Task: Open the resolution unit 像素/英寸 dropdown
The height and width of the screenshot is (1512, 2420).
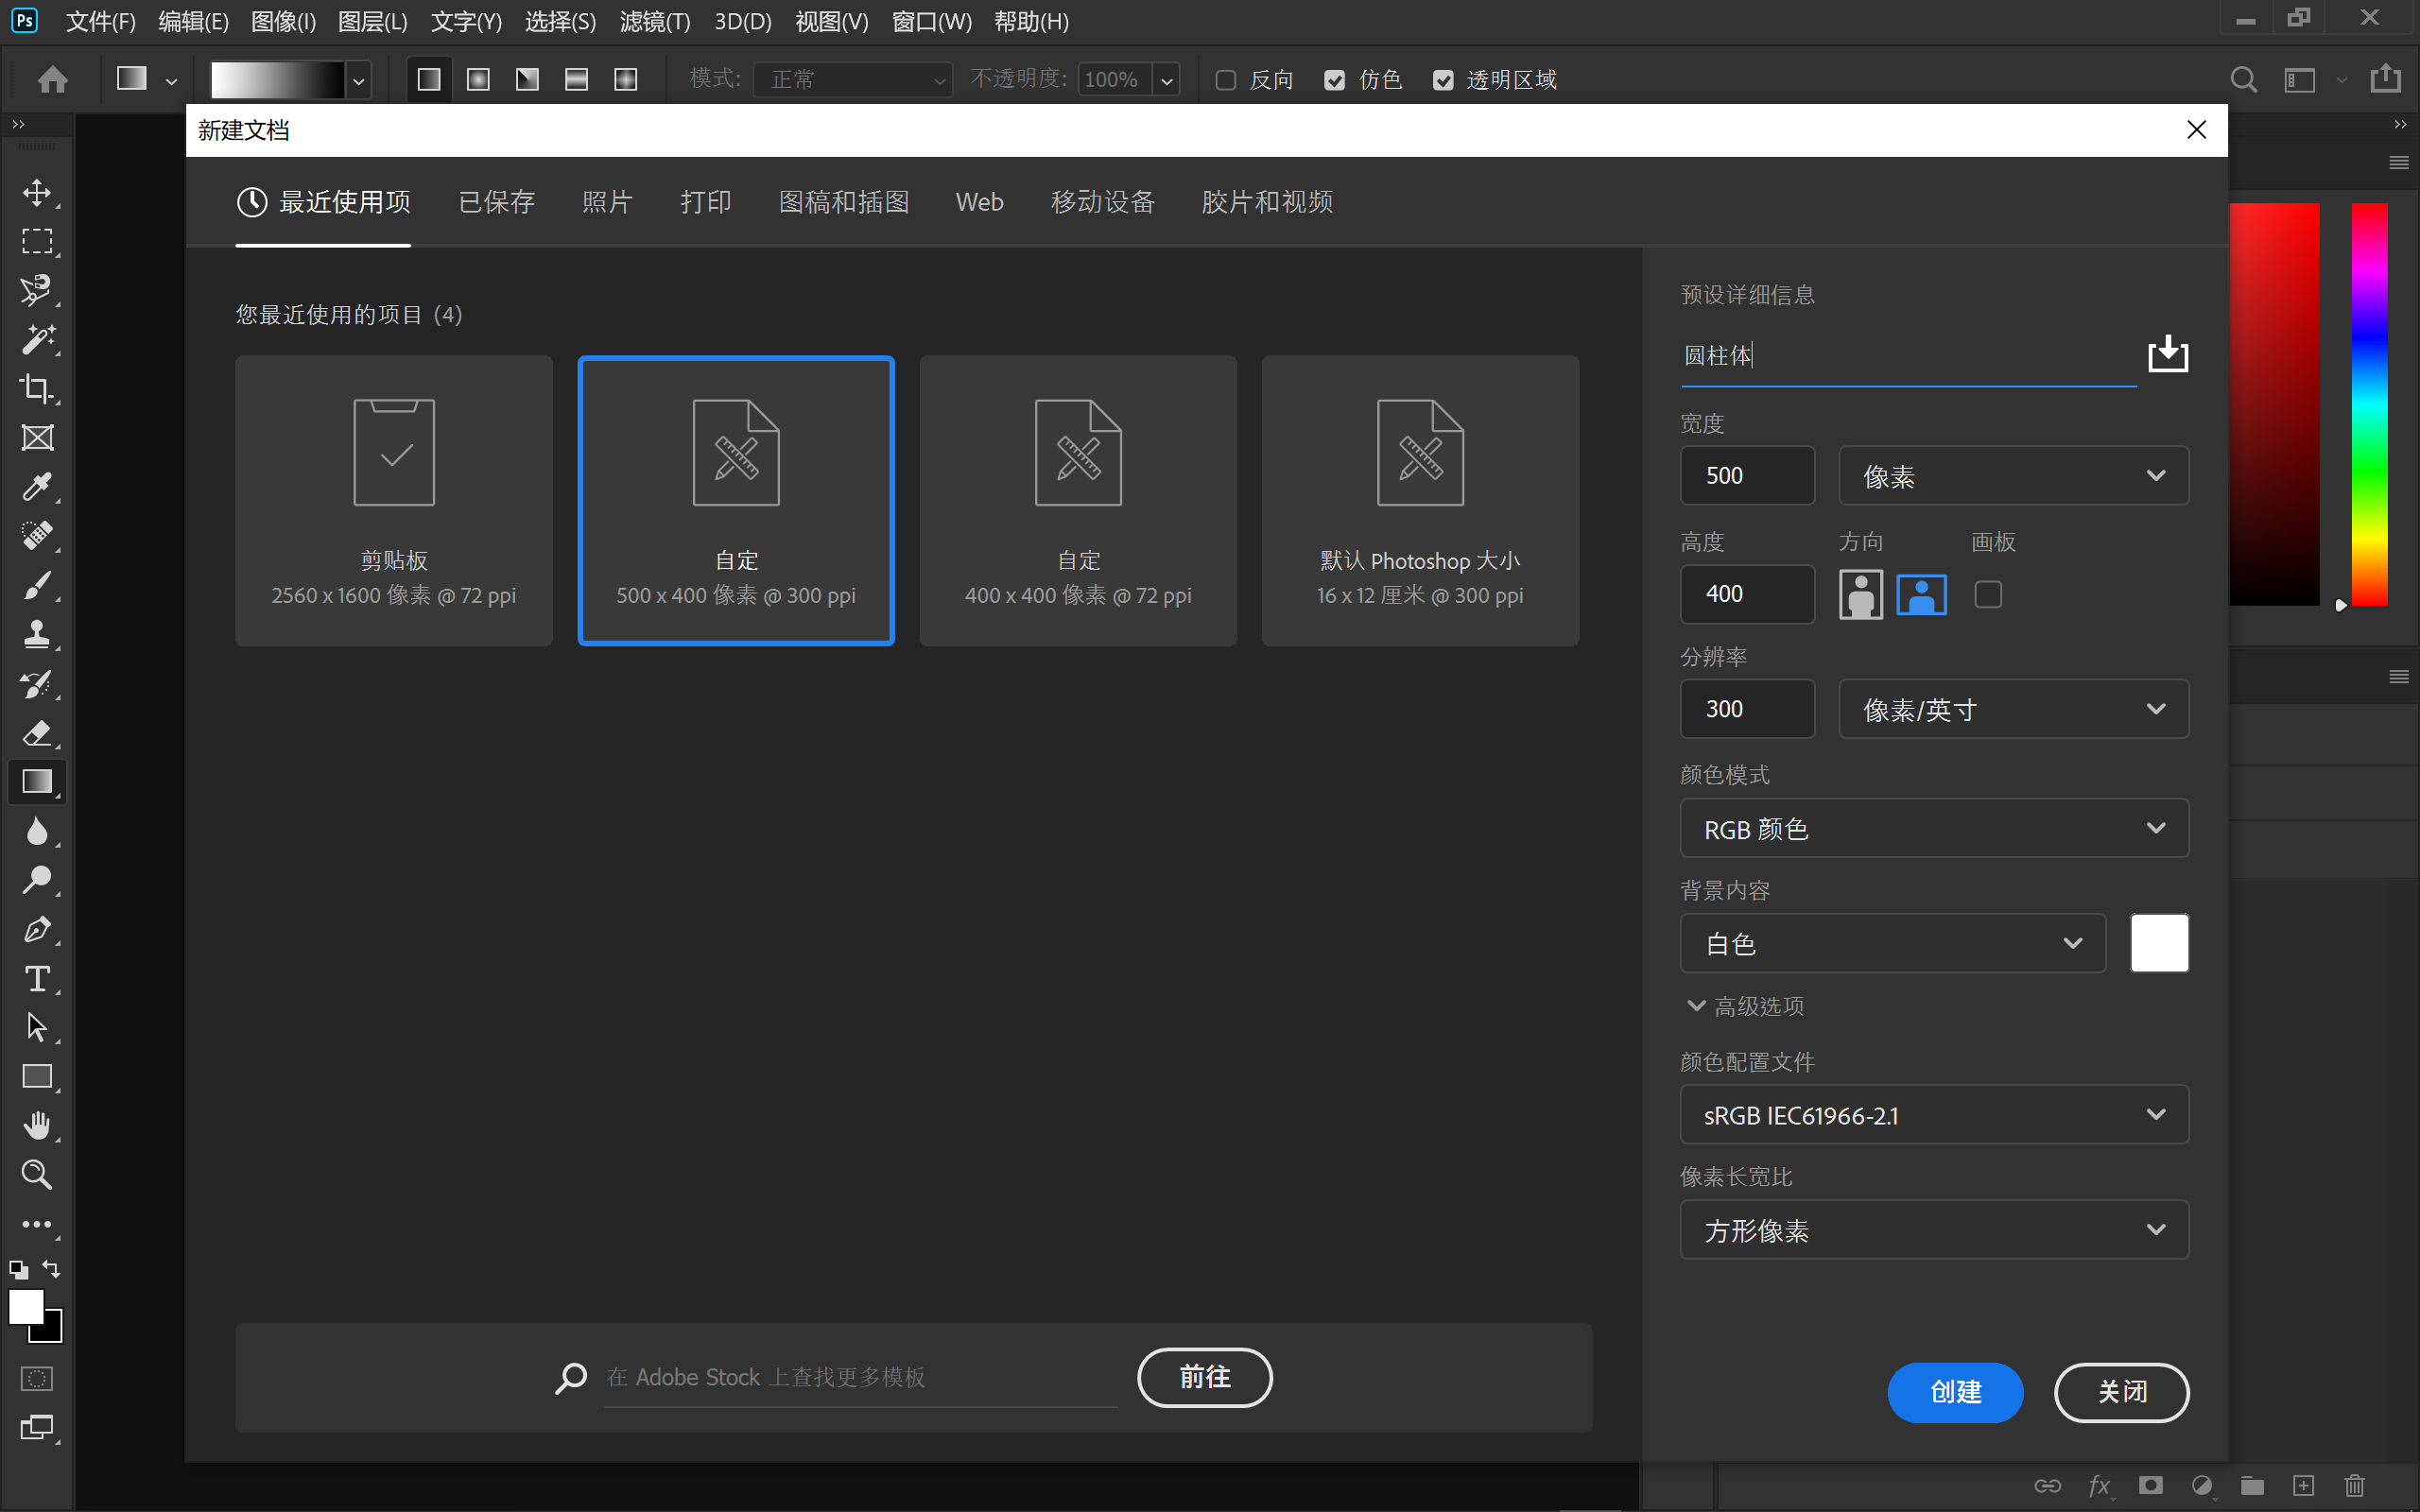Action: [x=2014, y=710]
